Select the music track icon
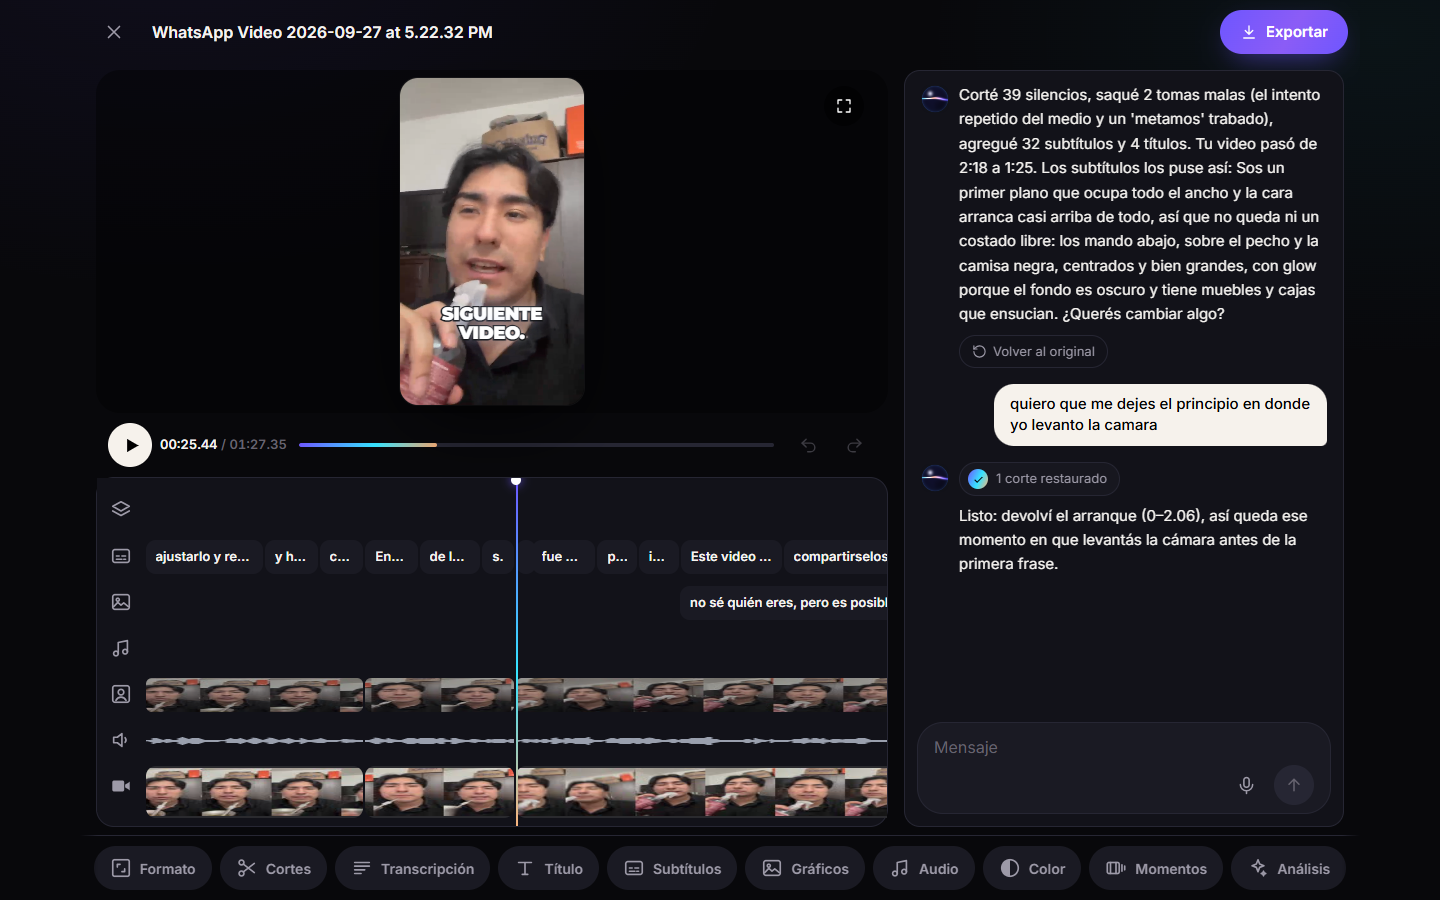Image resolution: width=1440 pixels, height=900 pixels. 121,648
